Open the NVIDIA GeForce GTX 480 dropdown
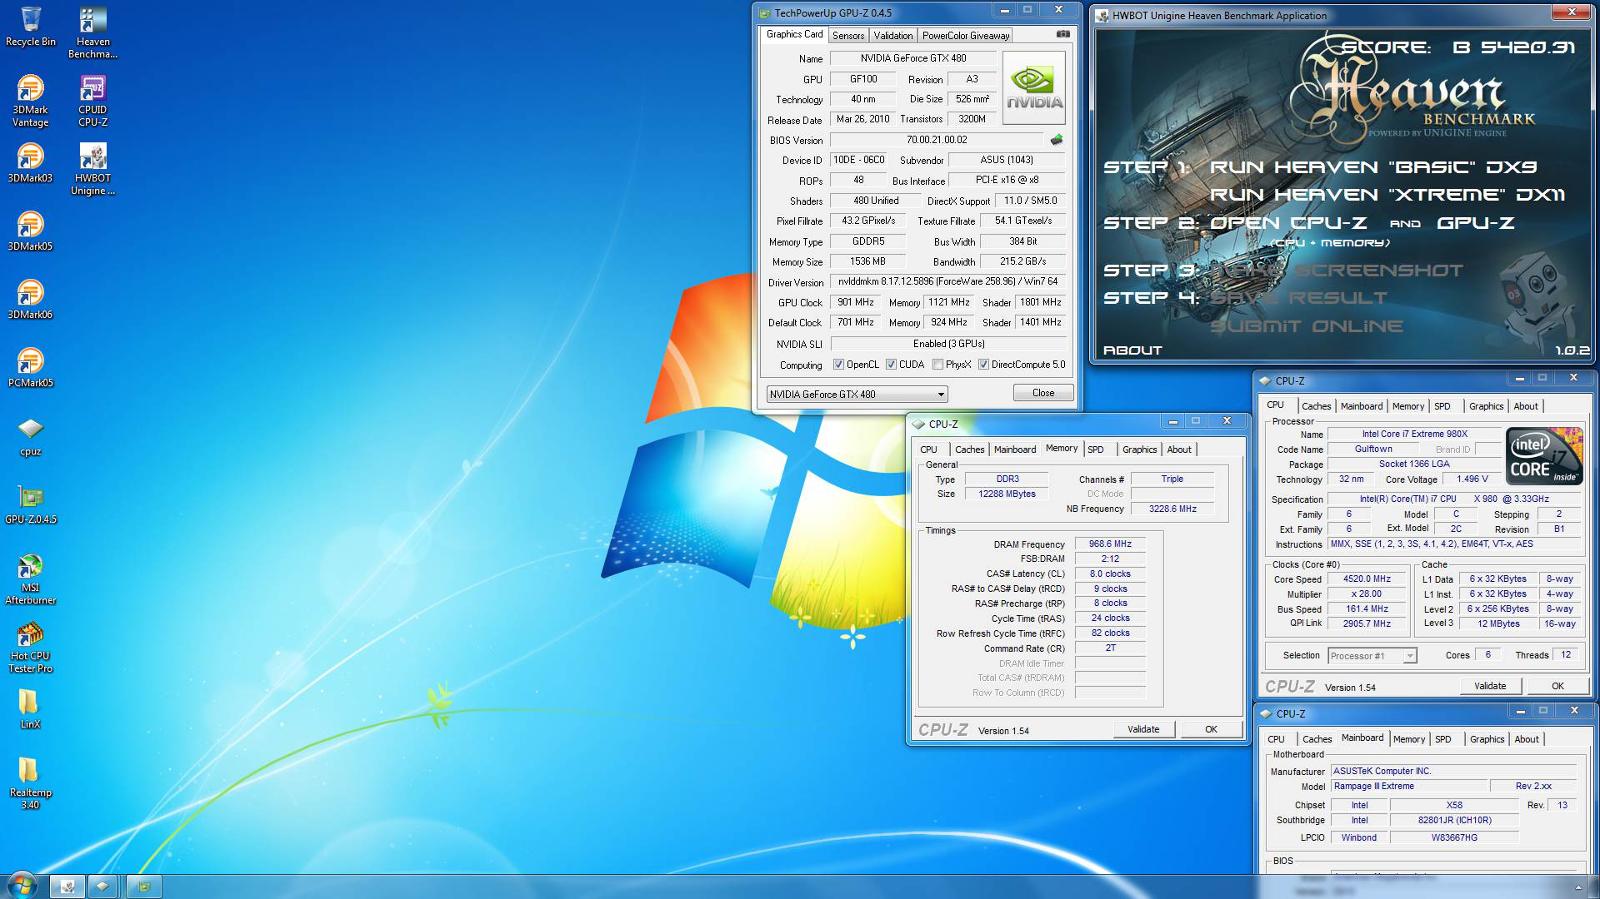The image size is (1600, 899). coord(856,394)
